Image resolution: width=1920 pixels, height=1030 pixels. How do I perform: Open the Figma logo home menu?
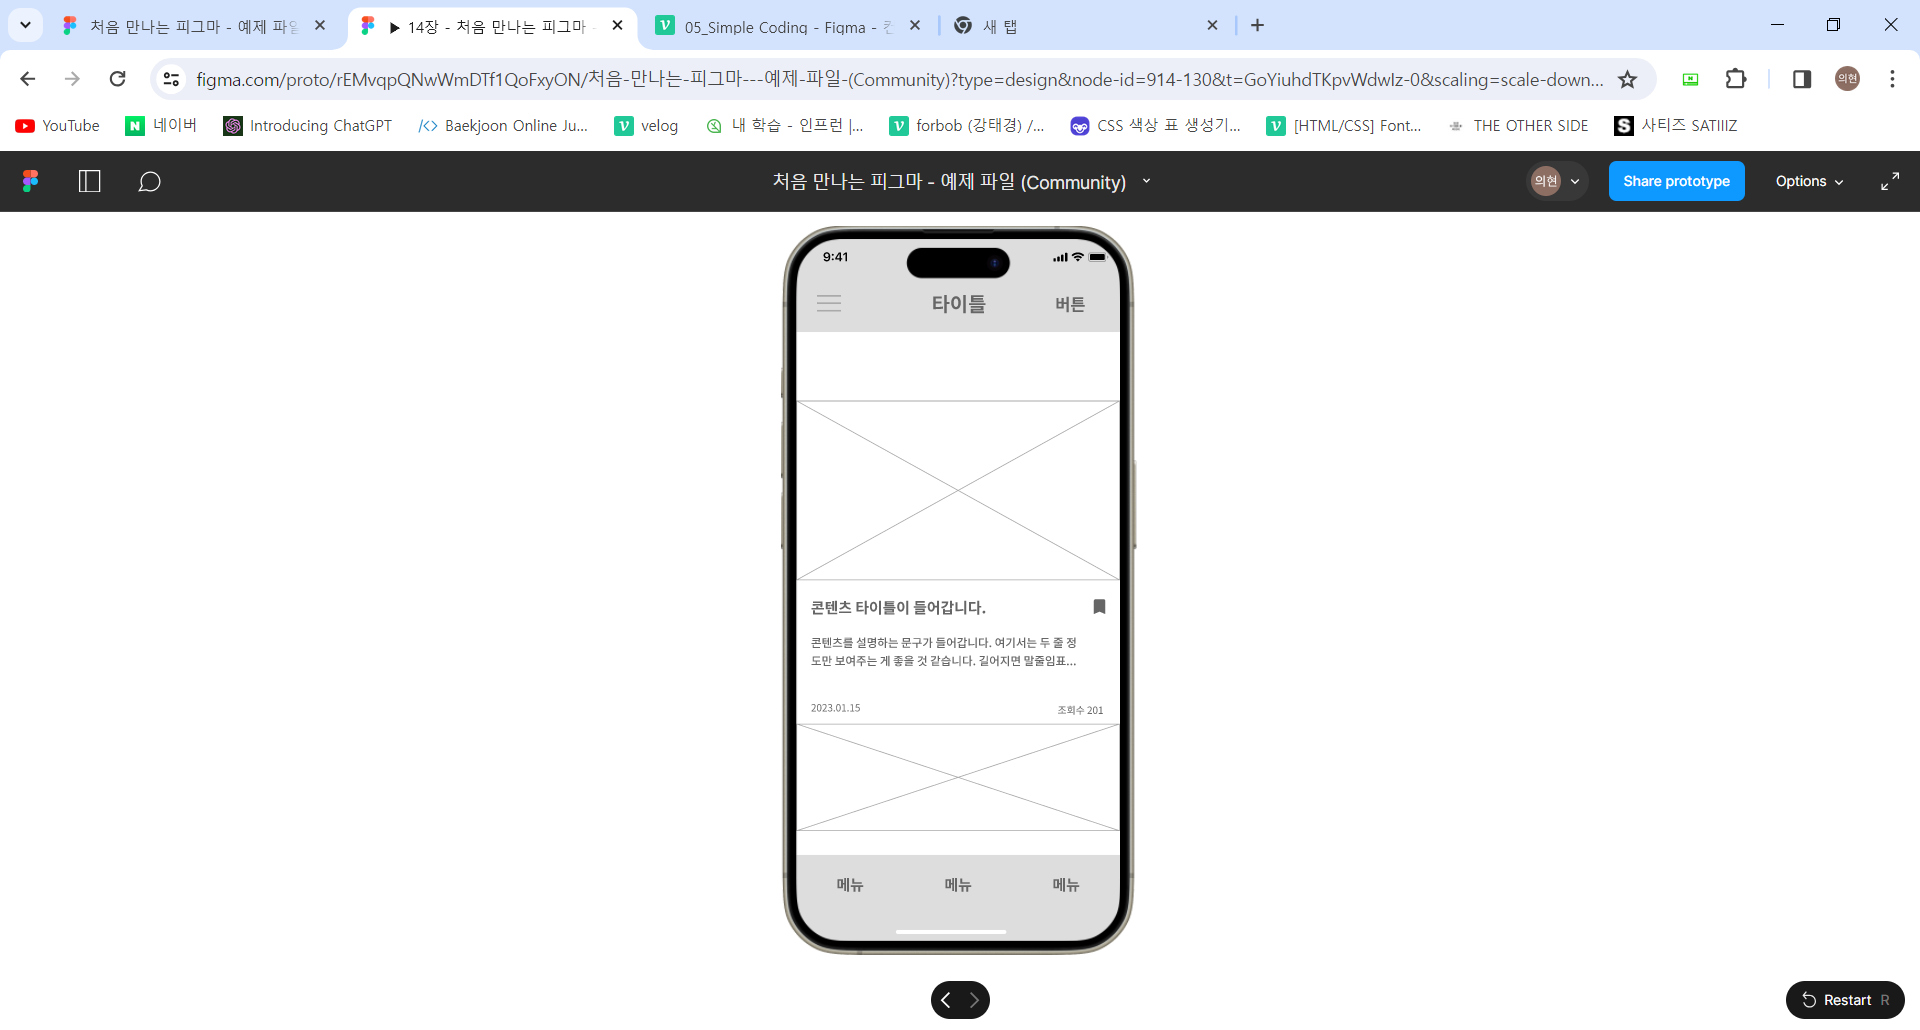(31, 181)
